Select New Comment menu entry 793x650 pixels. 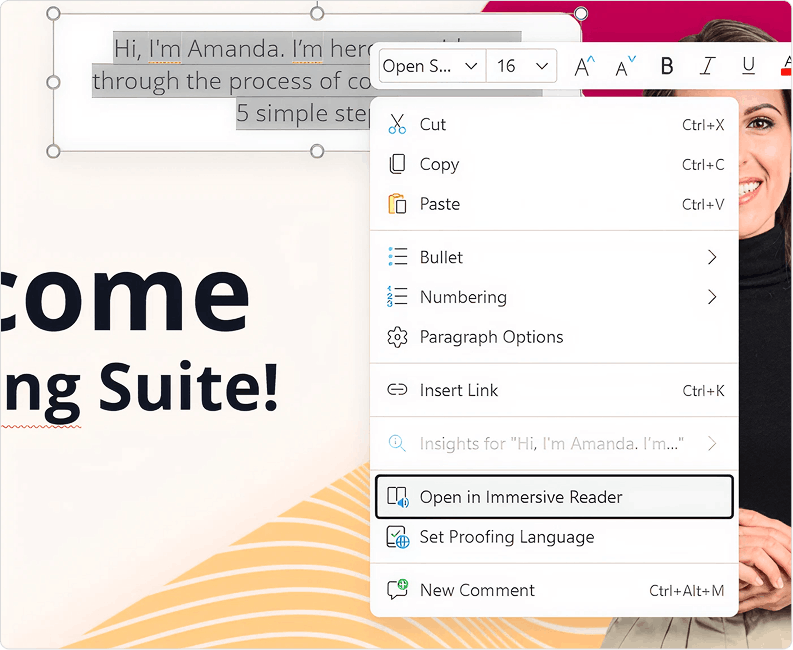[554, 590]
